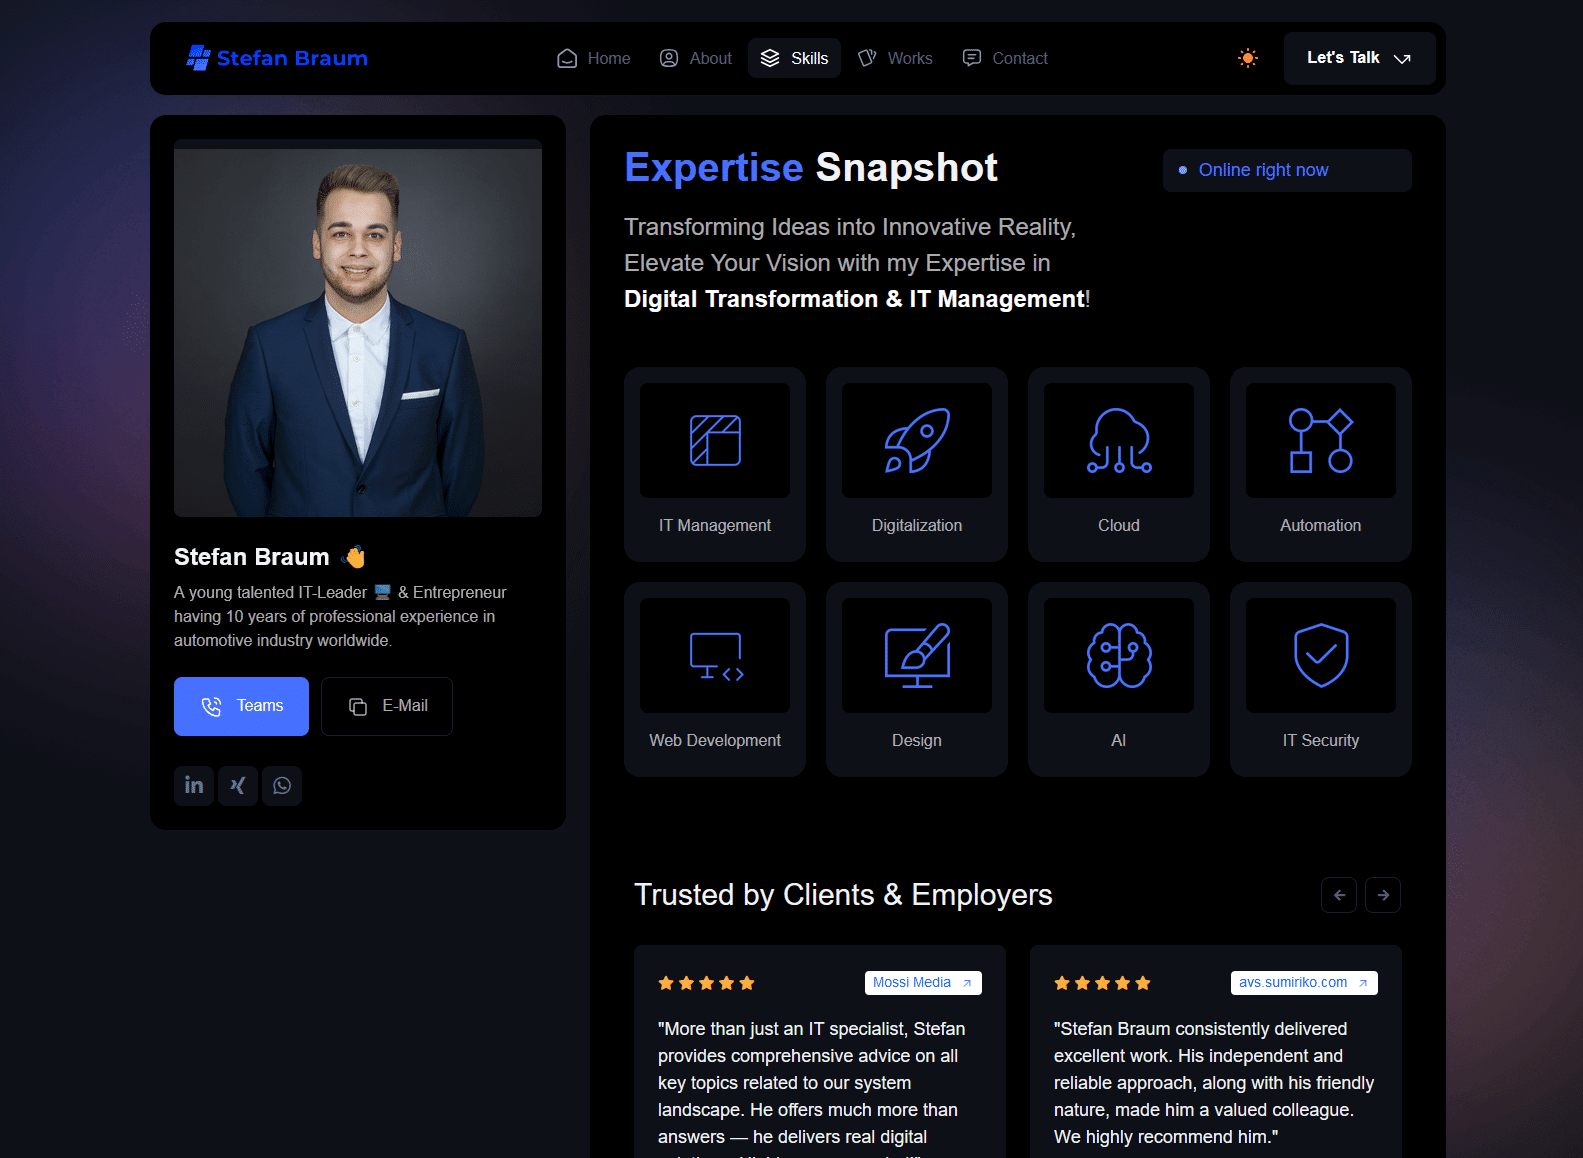Copy address via the E-Mail button
Image resolution: width=1583 pixels, height=1158 pixels.
click(387, 706)
